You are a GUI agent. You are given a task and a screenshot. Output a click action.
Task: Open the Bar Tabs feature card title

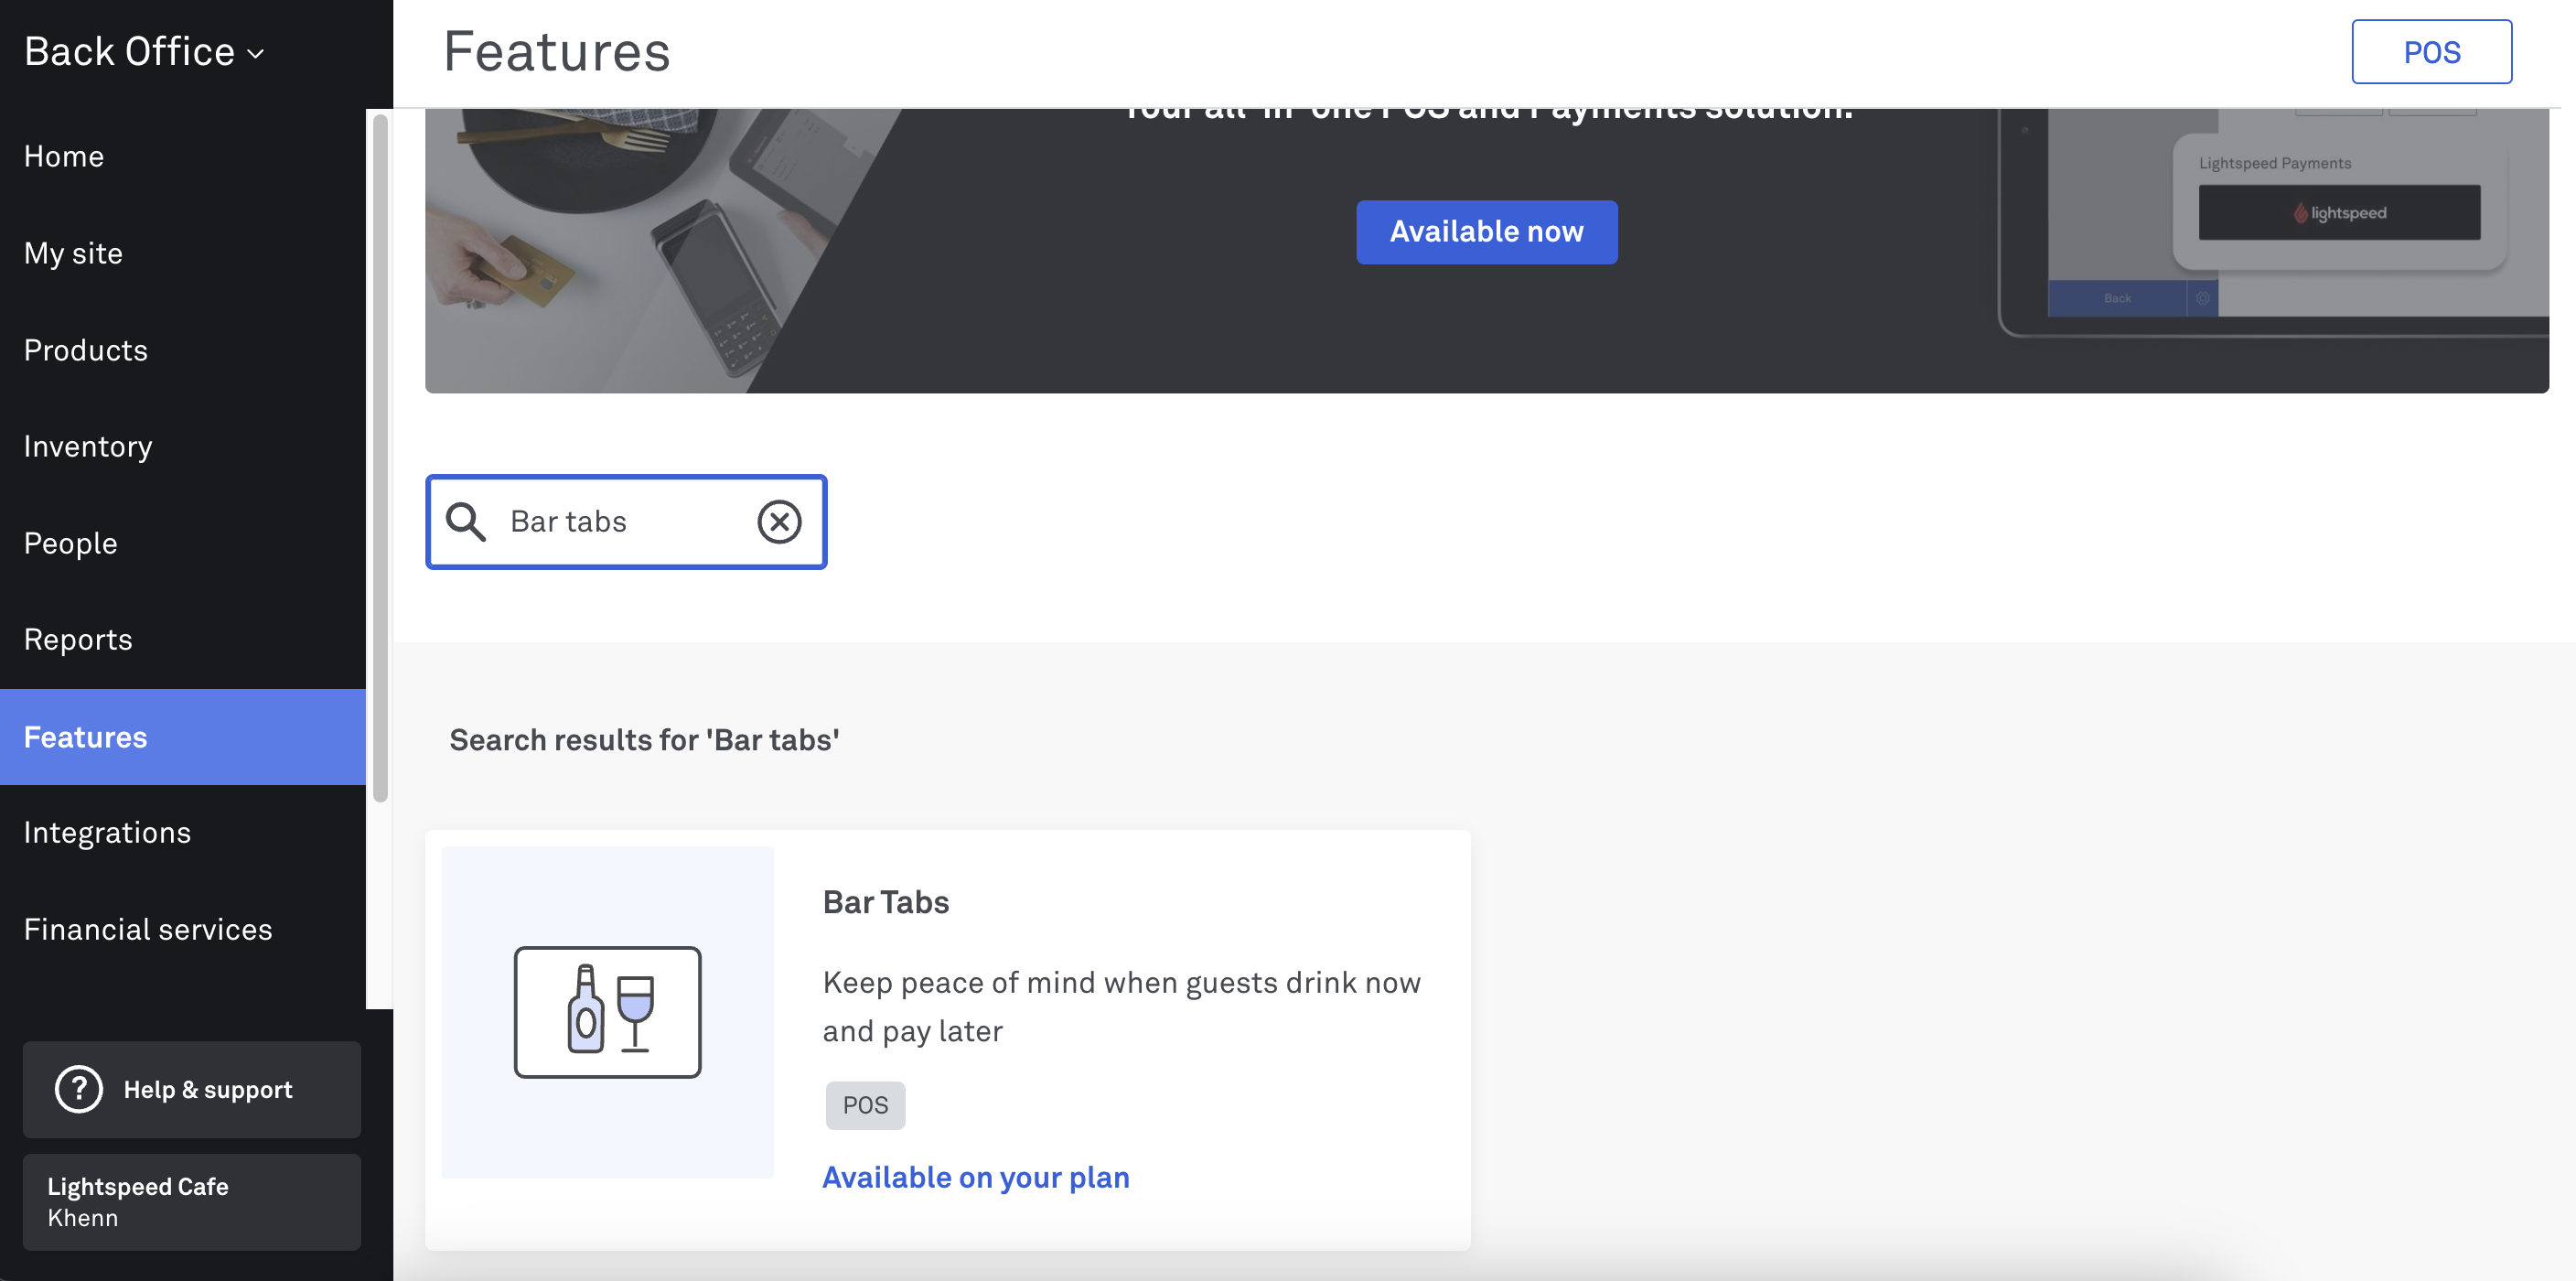pos(886,902)
